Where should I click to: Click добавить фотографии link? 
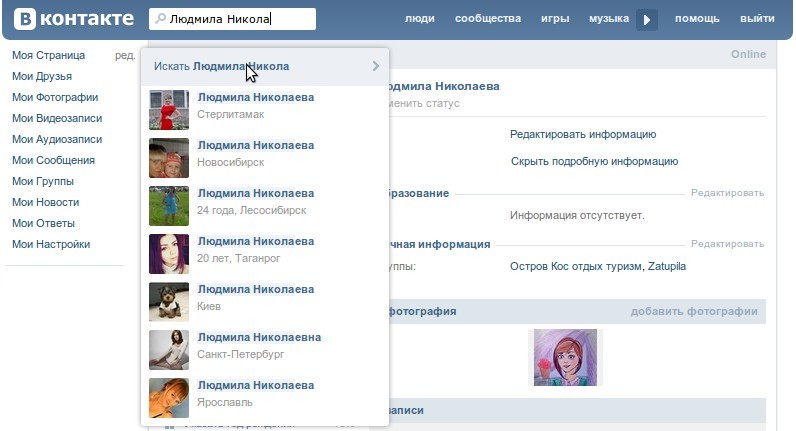[x=693, y=311]
